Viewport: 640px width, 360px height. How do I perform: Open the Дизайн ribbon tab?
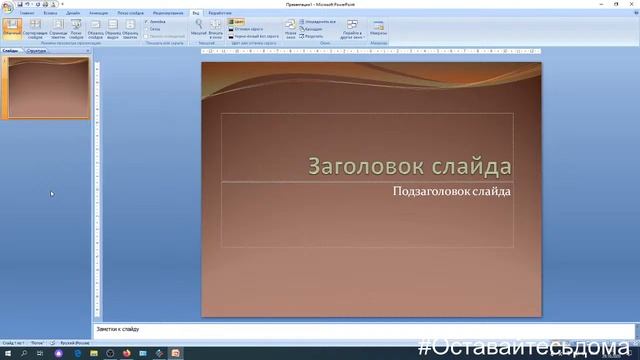[73, 13]
